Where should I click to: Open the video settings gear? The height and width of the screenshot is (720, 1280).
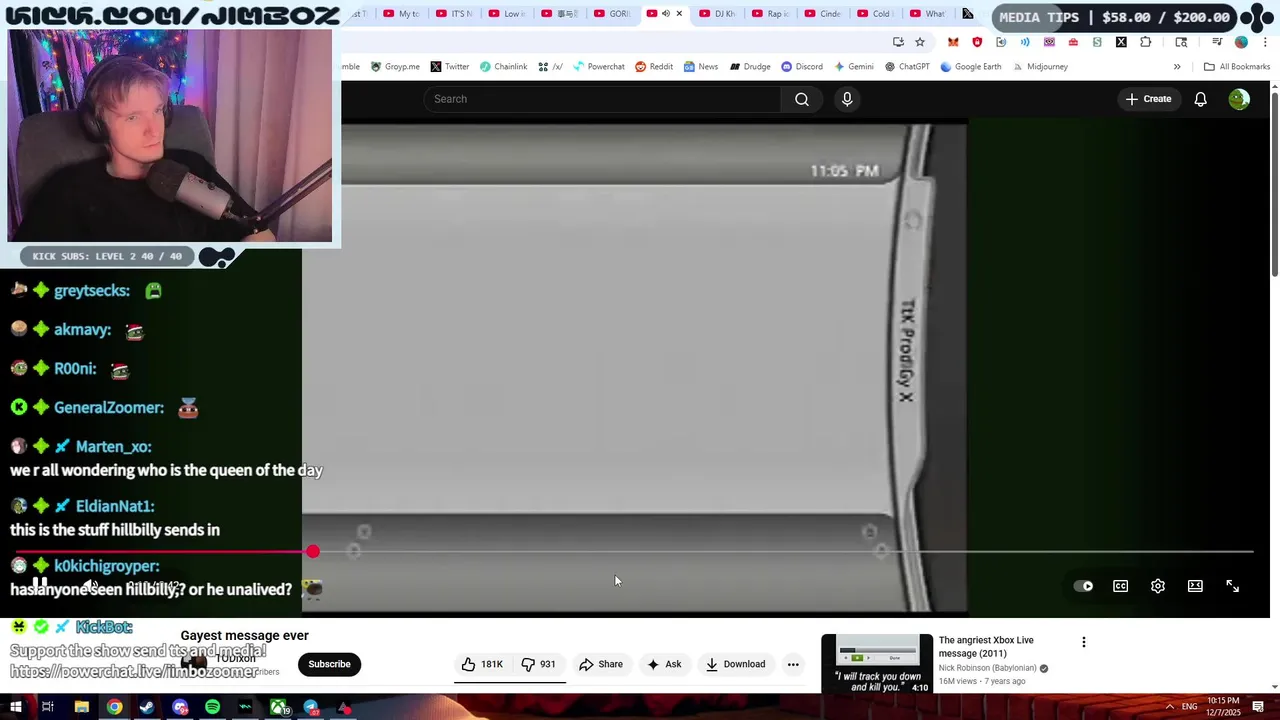[x=1158, y=586]
